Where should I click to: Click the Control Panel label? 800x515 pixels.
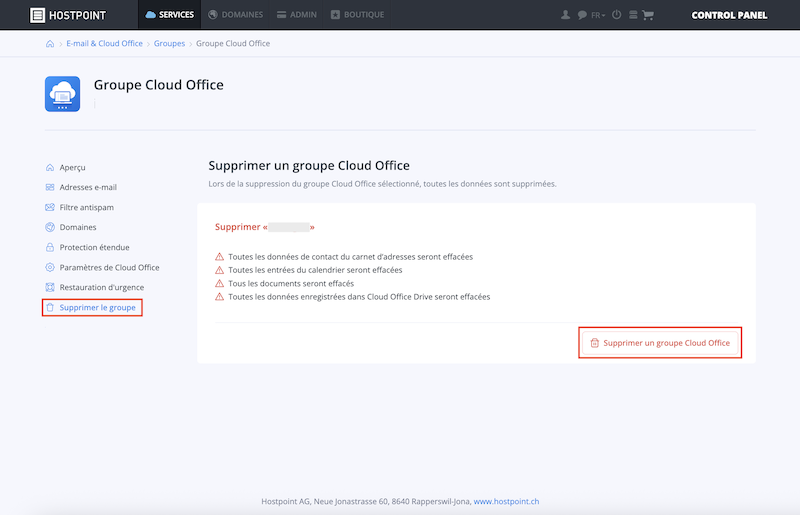[x=729, y=15]
